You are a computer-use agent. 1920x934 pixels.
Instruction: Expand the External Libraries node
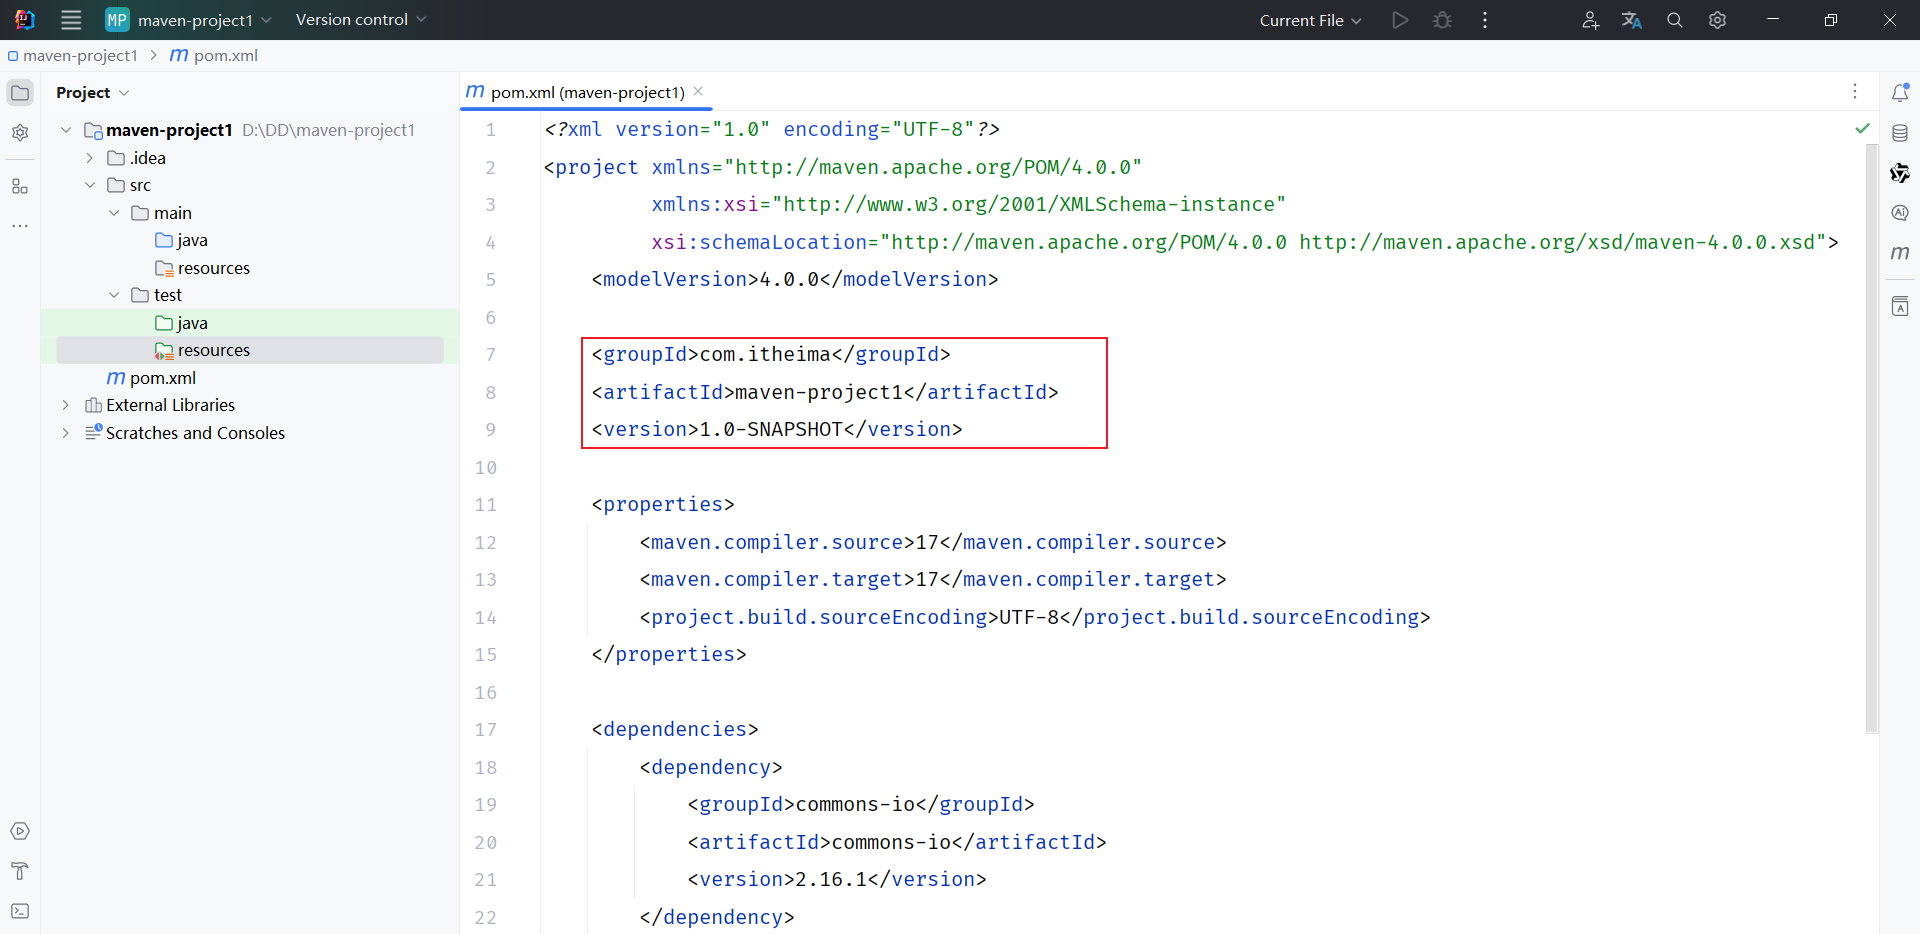[x=65, y=405]
